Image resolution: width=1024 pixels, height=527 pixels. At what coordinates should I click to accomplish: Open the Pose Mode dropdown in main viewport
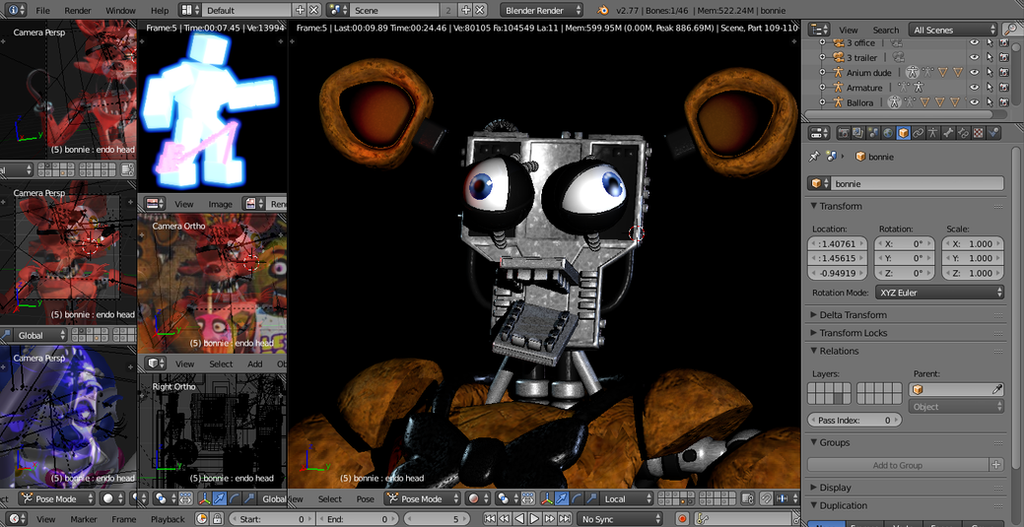coord(422,499)
